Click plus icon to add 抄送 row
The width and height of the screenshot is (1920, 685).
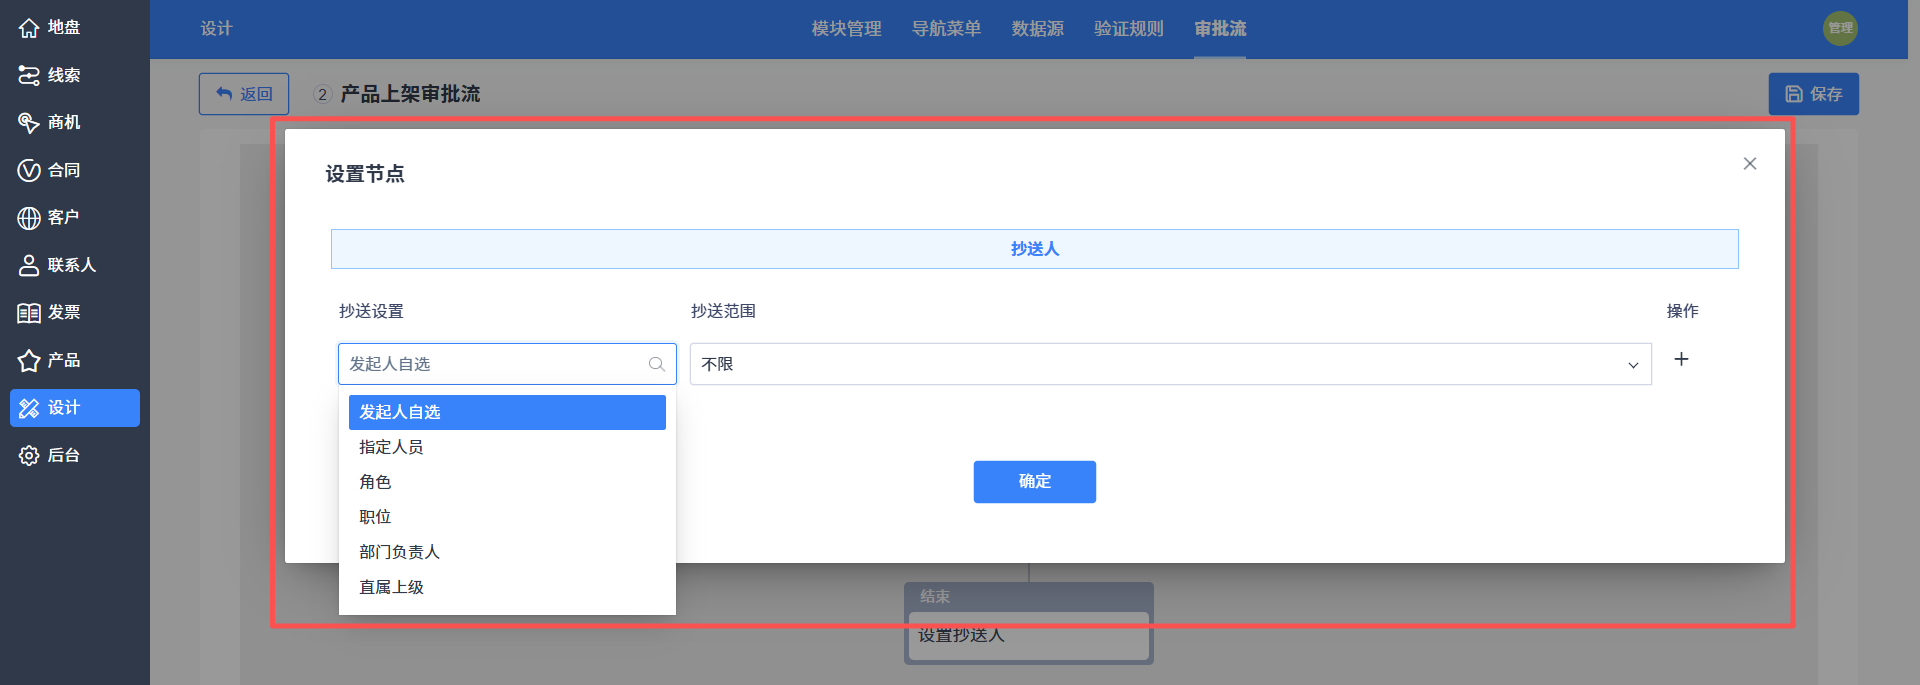(1681, 359)
